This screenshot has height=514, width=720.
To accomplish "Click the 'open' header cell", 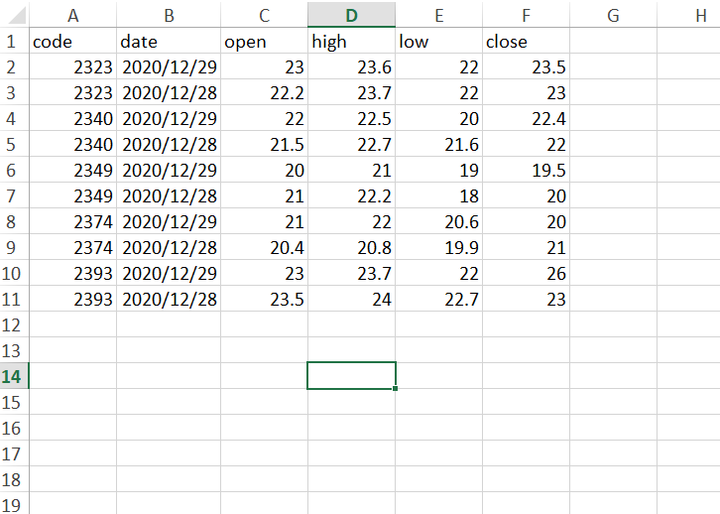I will (264, 41).
